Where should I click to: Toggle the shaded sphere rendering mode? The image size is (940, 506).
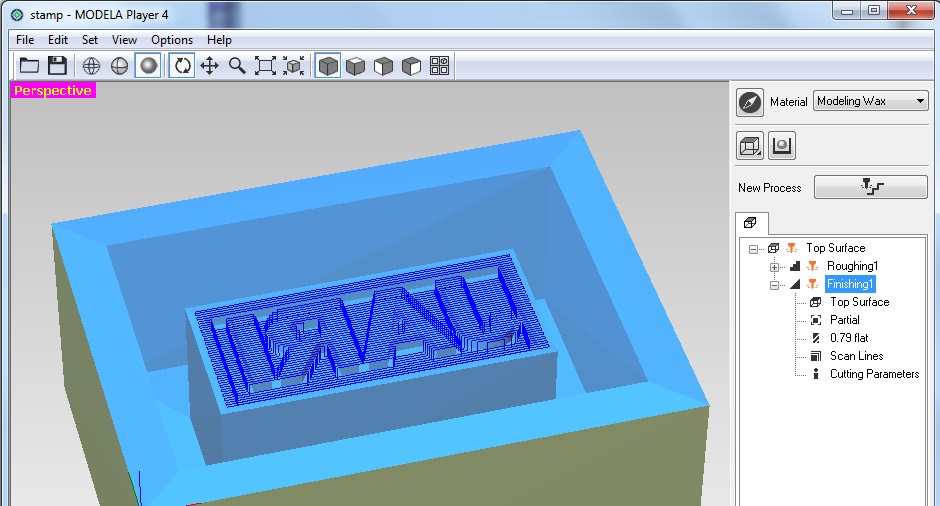click(x=148, y=65)
